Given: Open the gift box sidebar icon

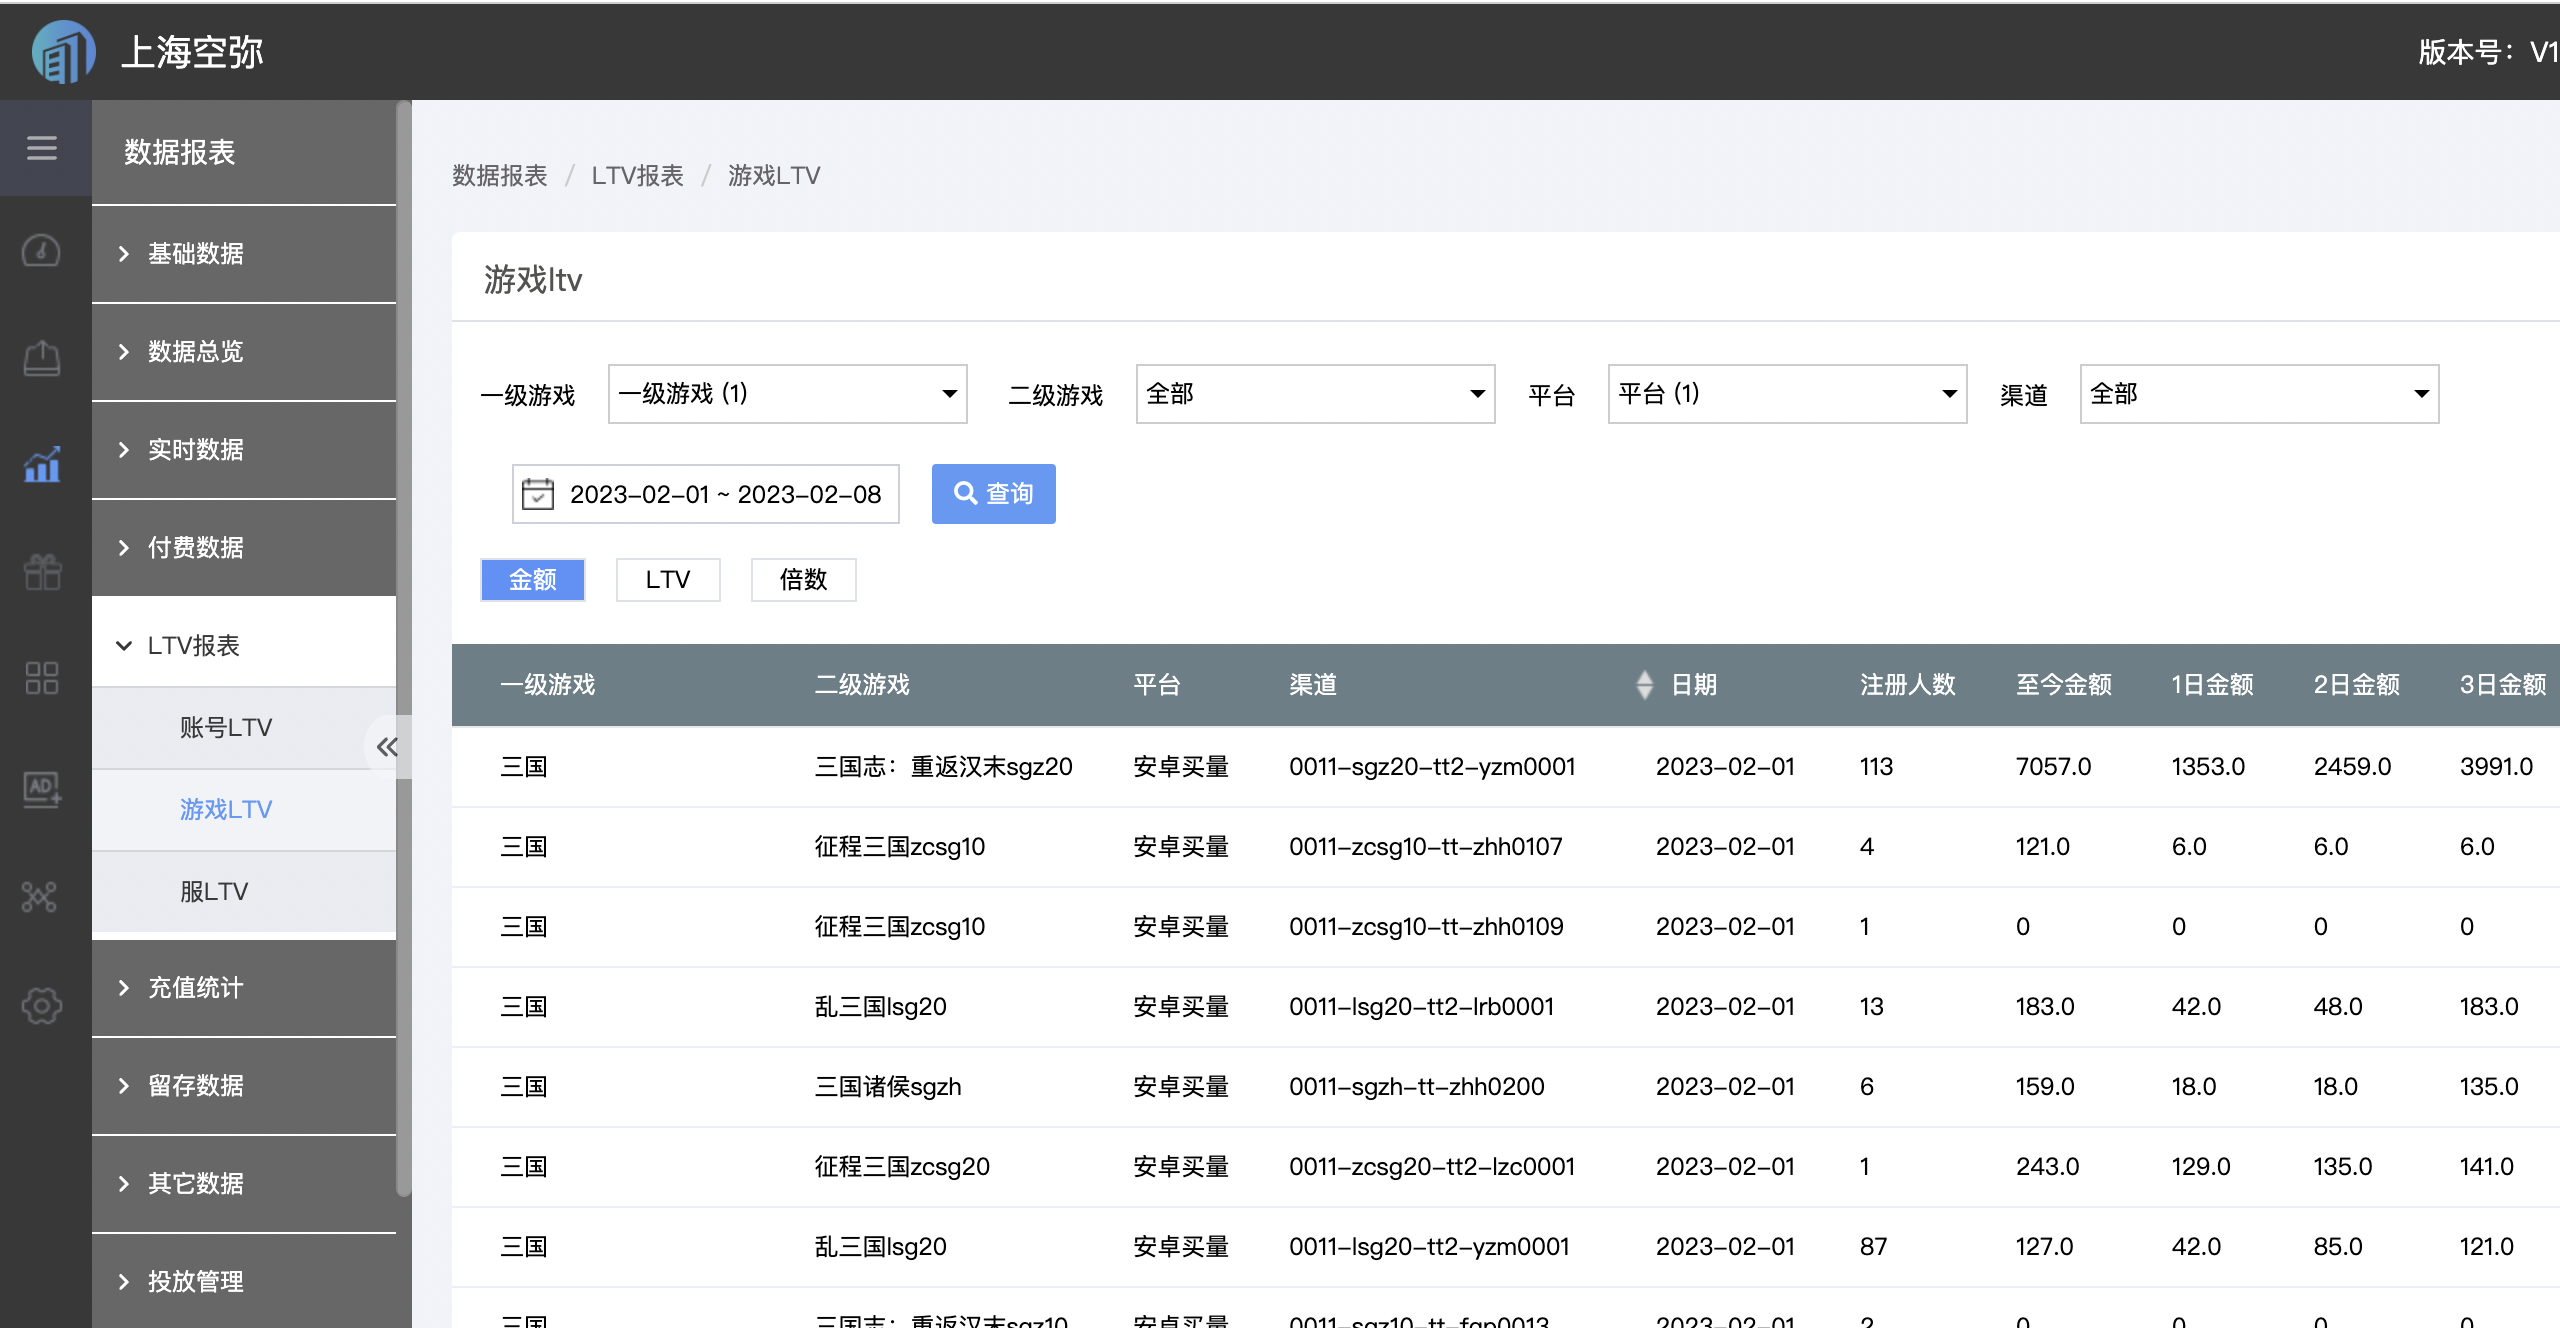Looking at the screenshot, I should [42, 572].
